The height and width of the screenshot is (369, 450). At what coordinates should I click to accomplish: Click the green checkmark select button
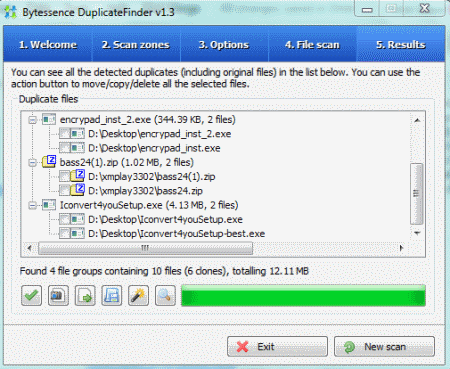point(31,295)
